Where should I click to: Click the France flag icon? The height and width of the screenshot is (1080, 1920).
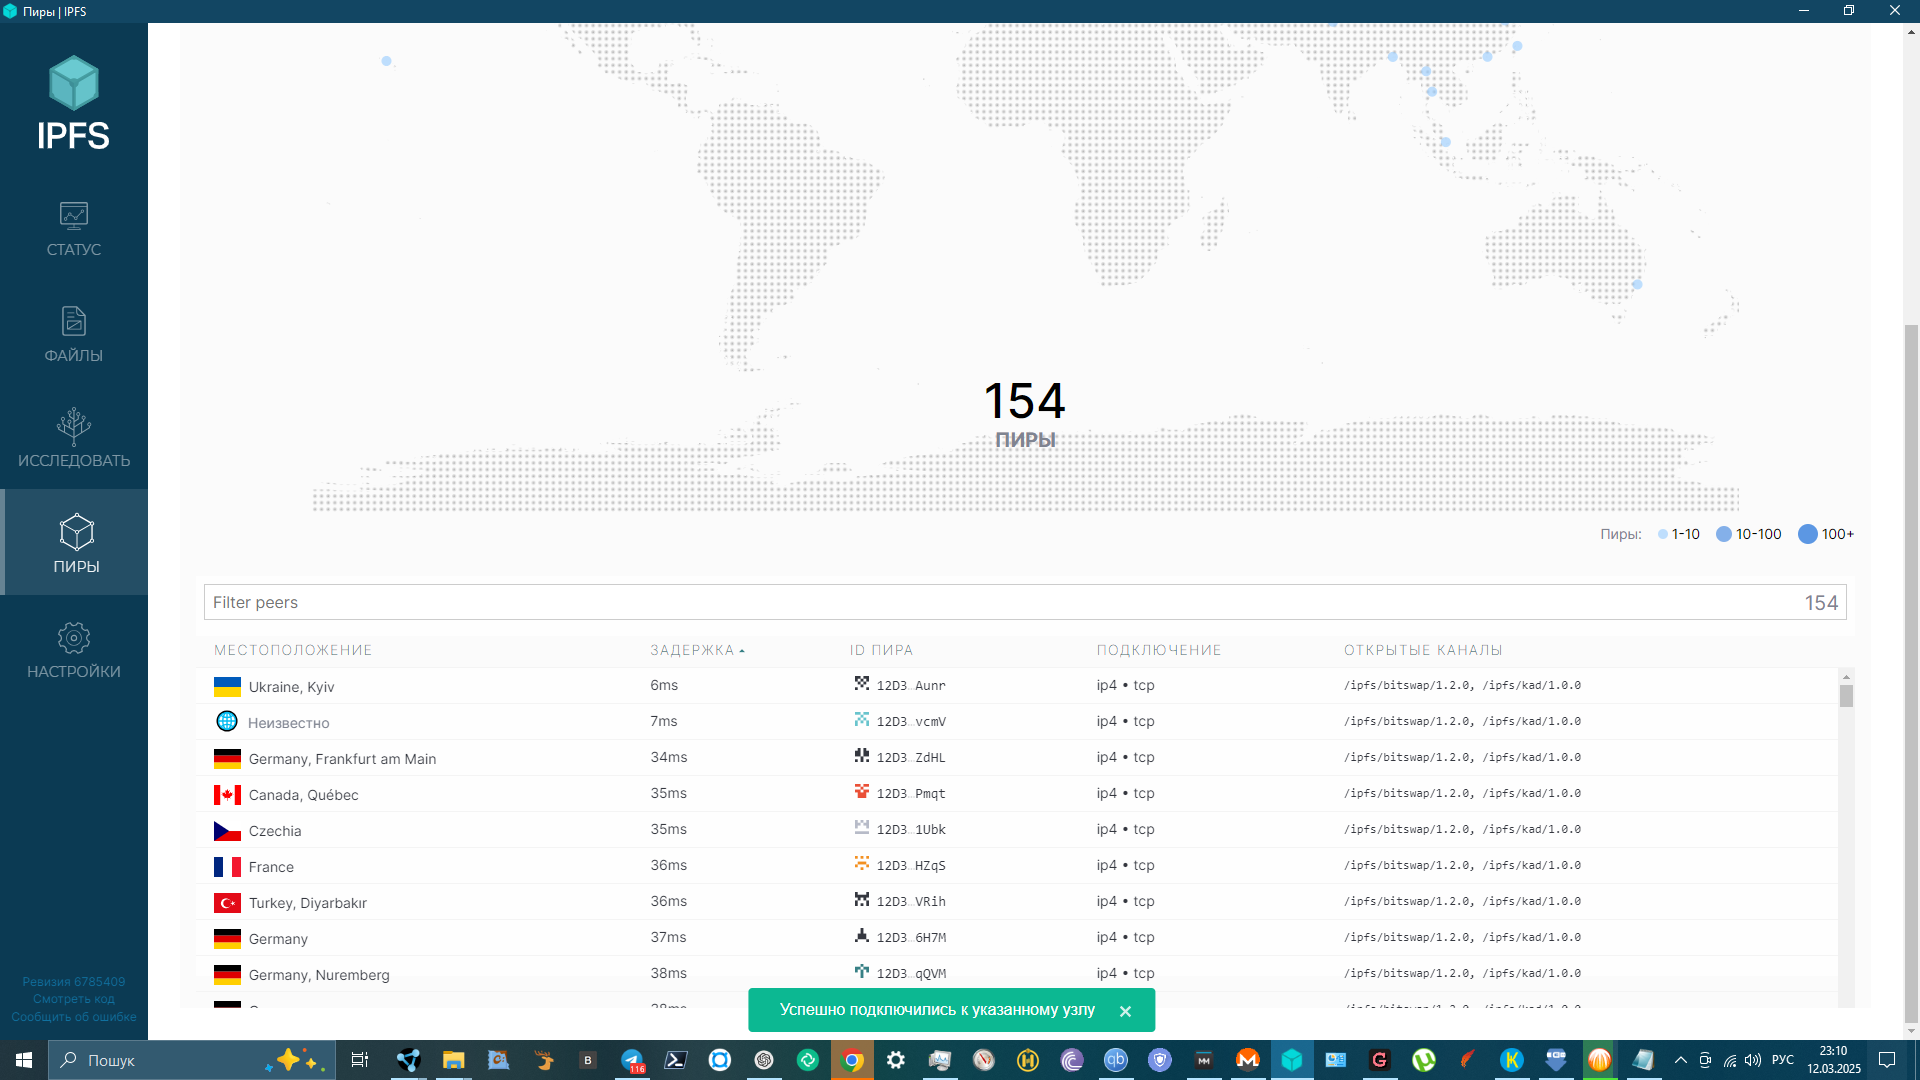coord(227,867)
